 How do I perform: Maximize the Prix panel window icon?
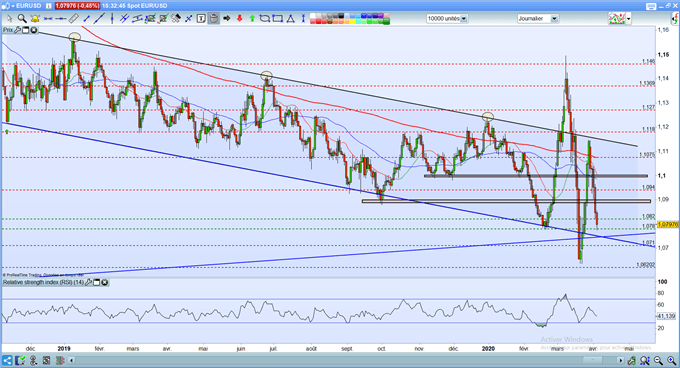[x=26, y=30]
